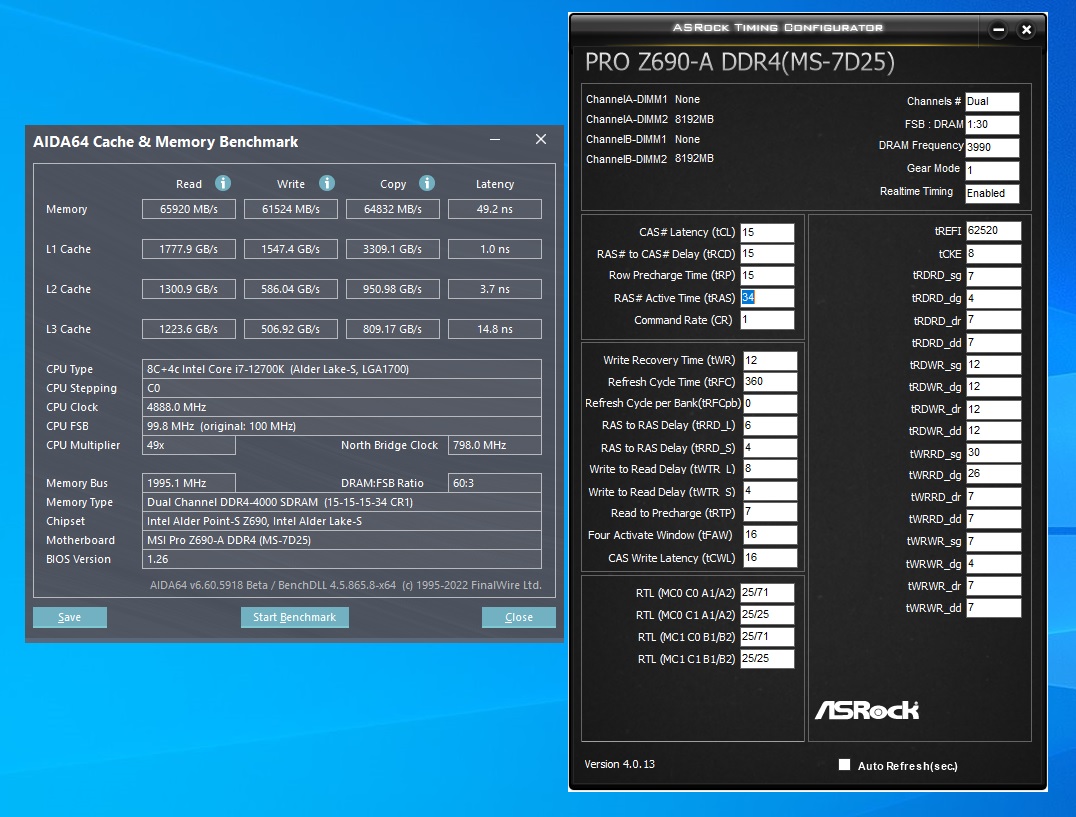Click the tWRRD_dg value field

click(x=993, y=474)
